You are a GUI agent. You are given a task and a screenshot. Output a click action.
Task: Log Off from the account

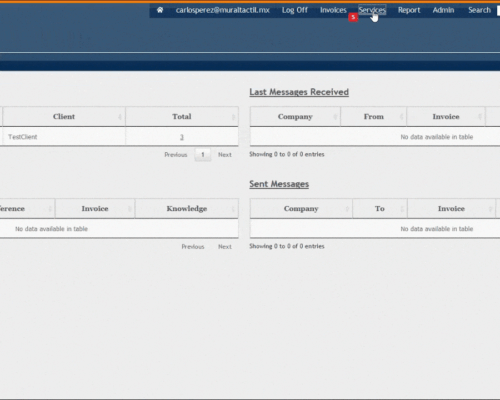click(295, 10)
